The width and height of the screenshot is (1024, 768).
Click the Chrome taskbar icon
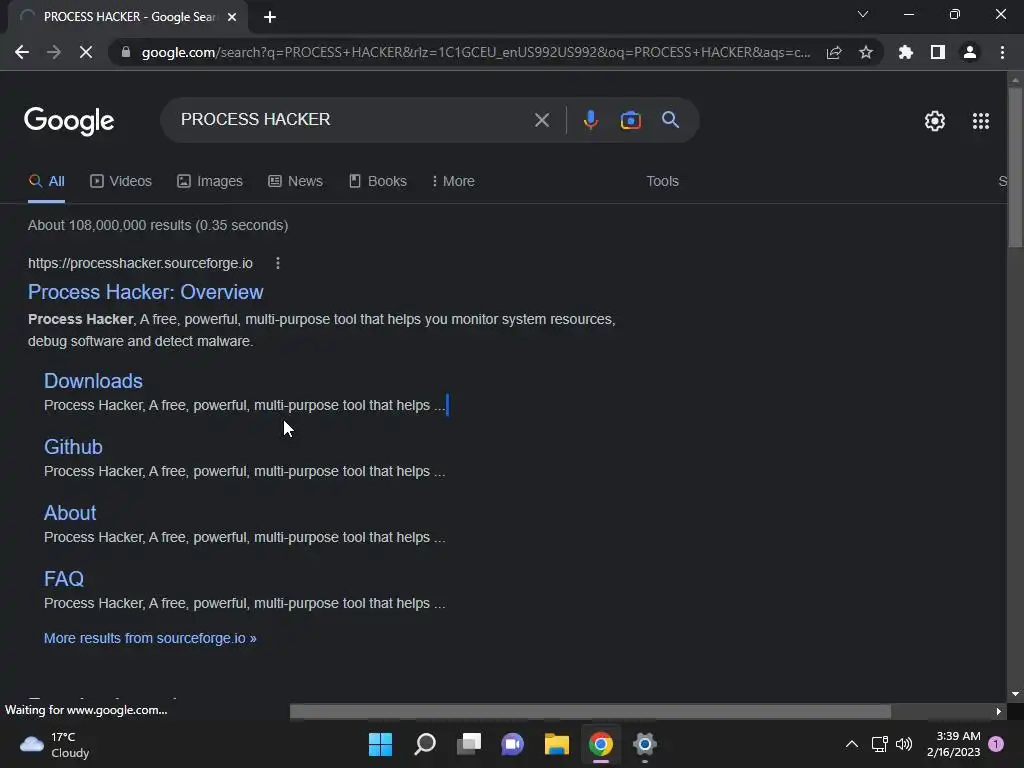pyautogui.click(x=601, y=744)
